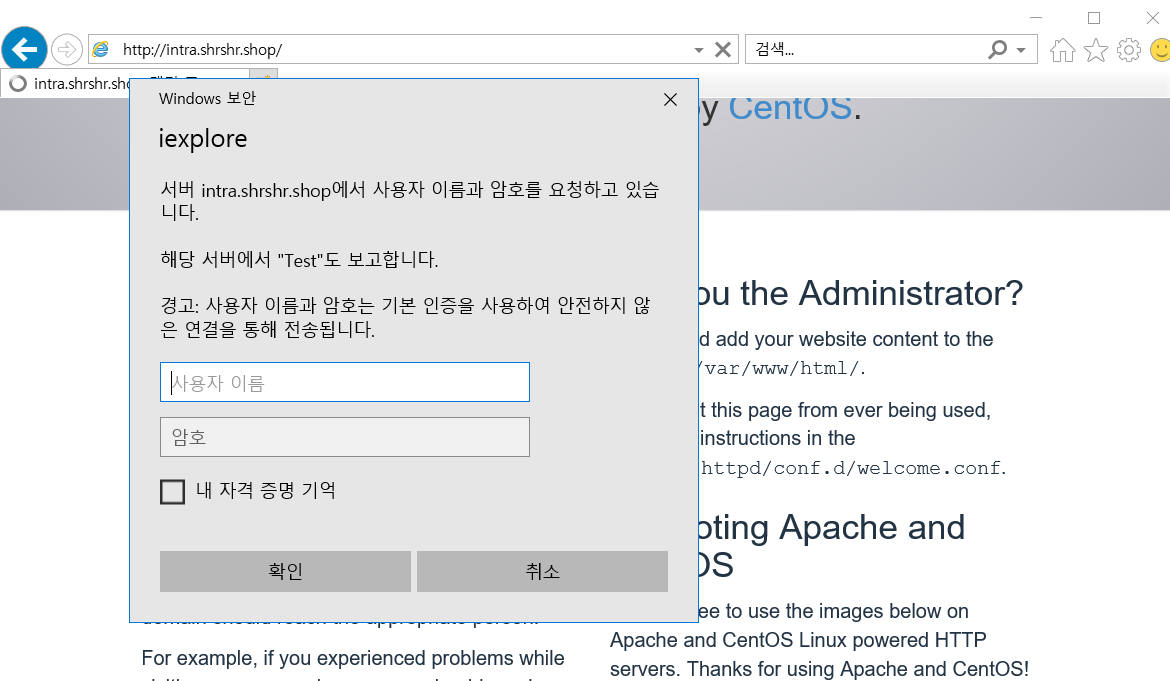Open the Home page icon

(1063, 50)
